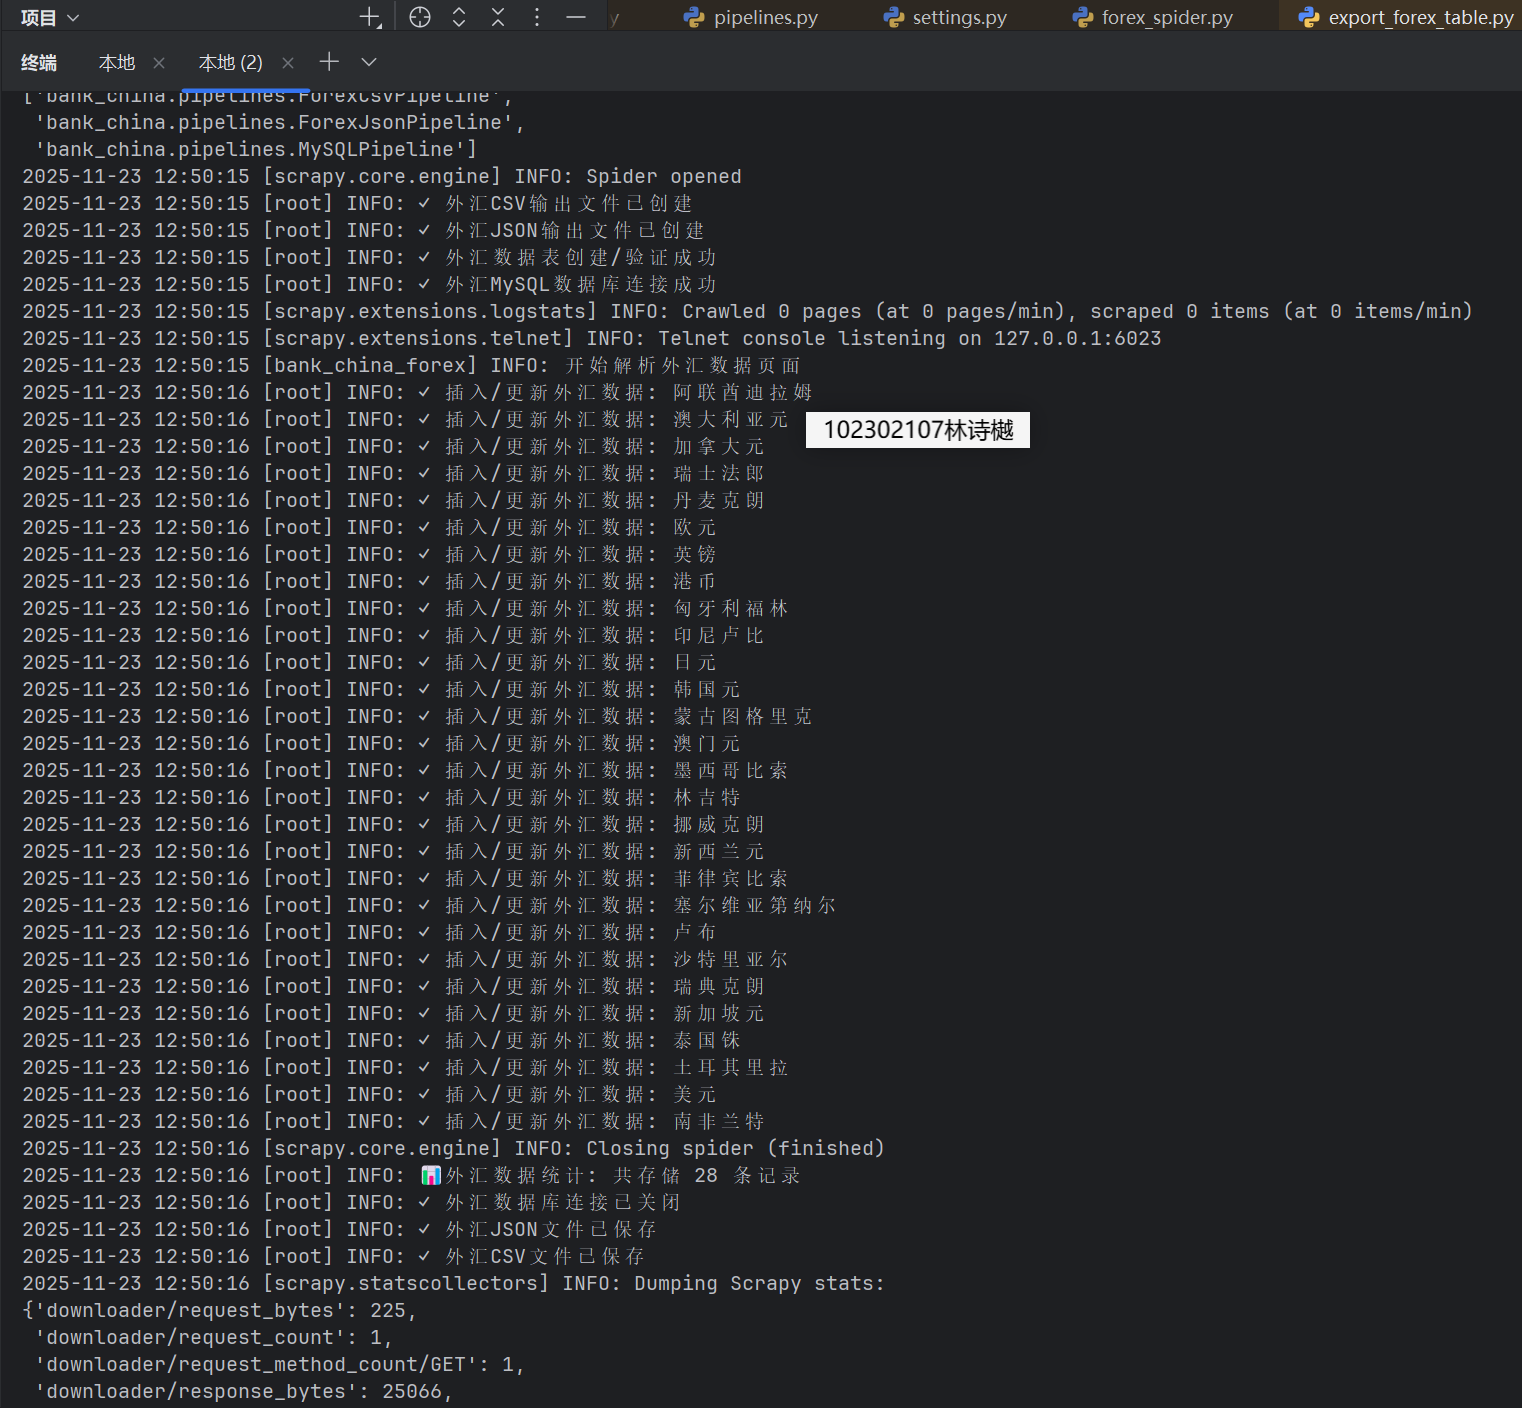This screenshot has height=1408, width=1522.
Task: Close the 本地 terminal tab
Action: pyautogui.click(x=158, y=63)
